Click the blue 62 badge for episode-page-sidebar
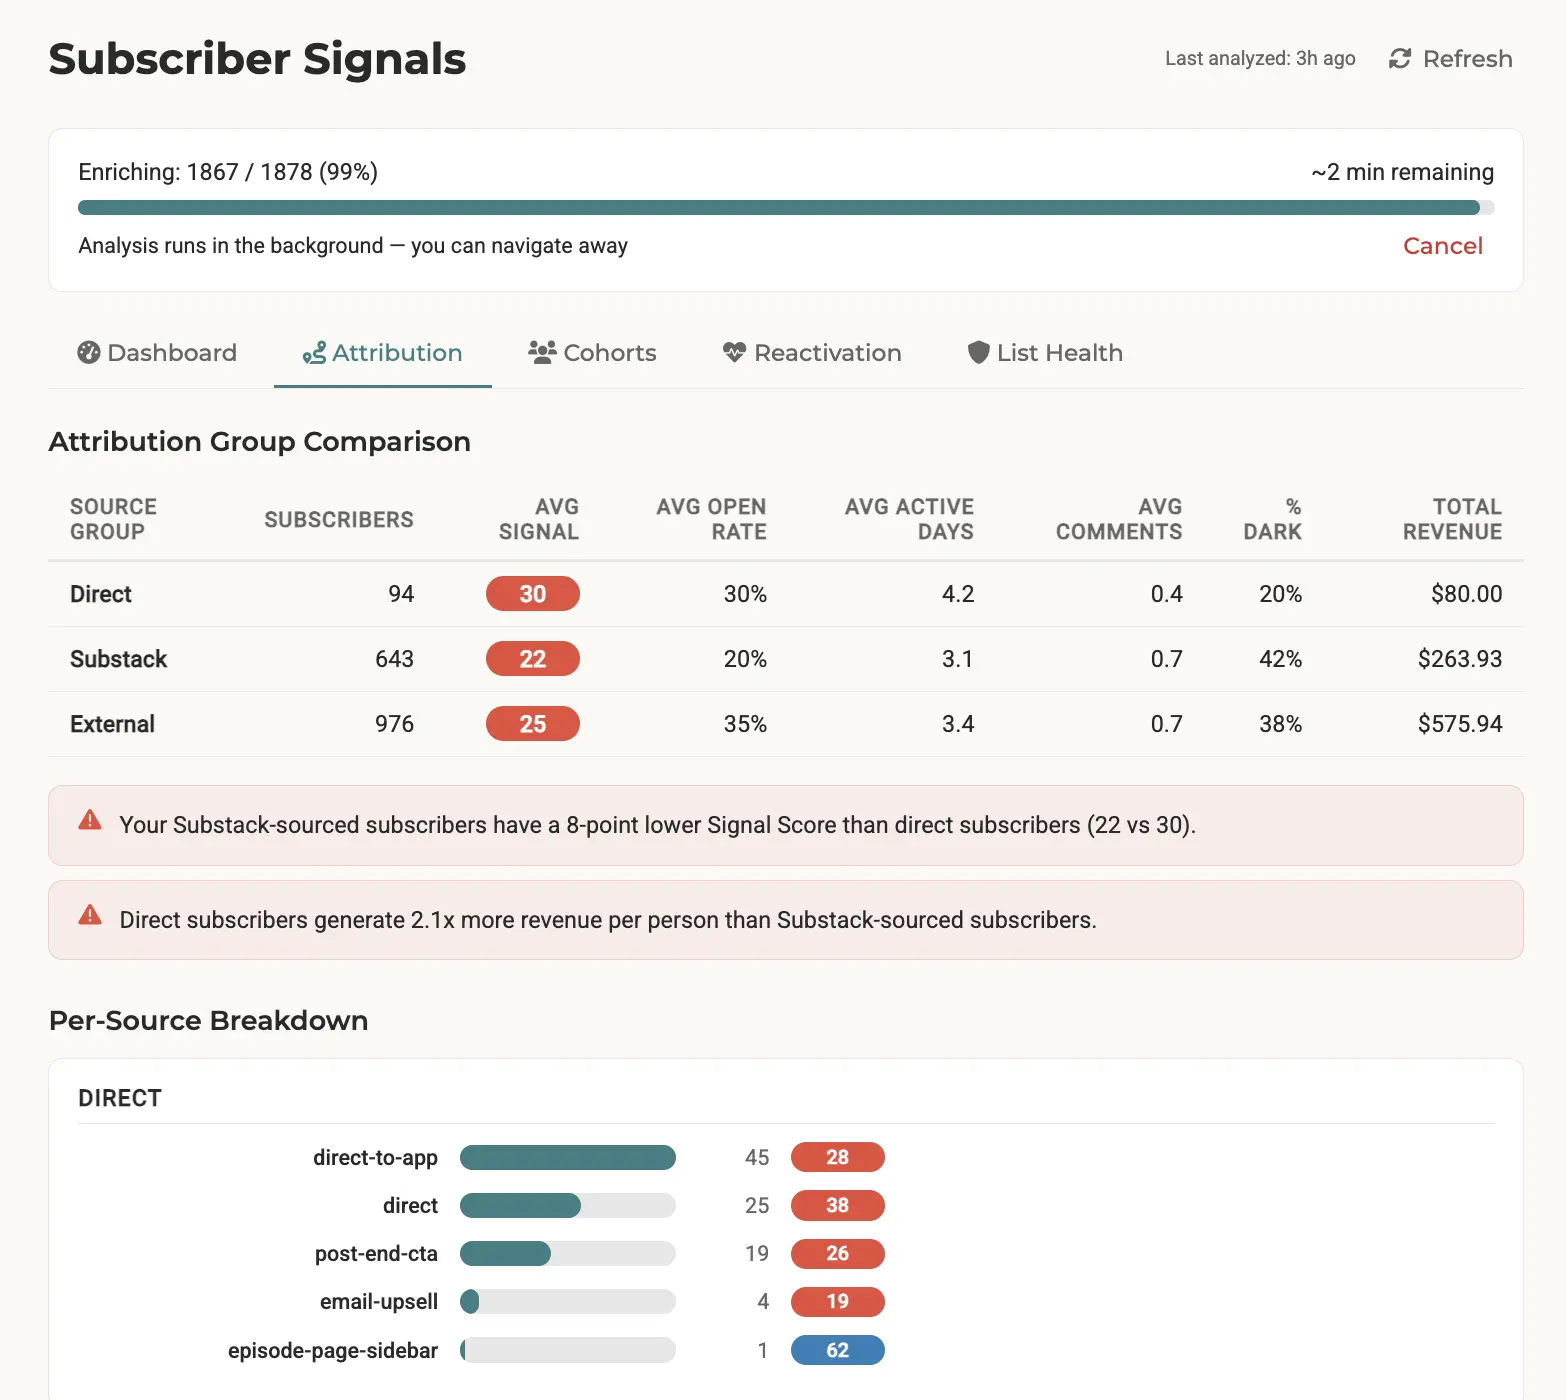Image resolution: width=1566 pixels, height=1400 pixels. coord(837,1350)
